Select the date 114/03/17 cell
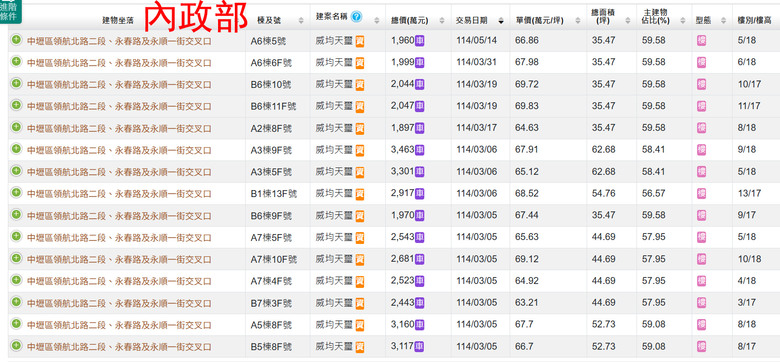The image size is (780, 362). (x=477, y=128)
